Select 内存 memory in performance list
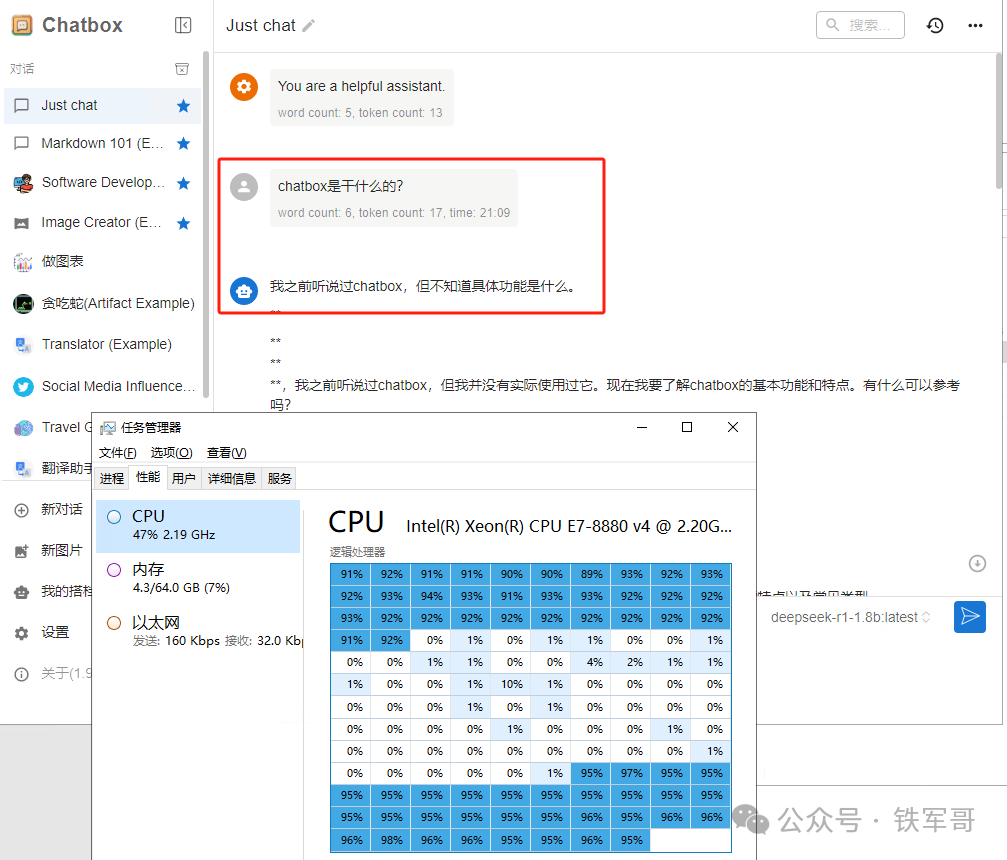 (198, 578)
